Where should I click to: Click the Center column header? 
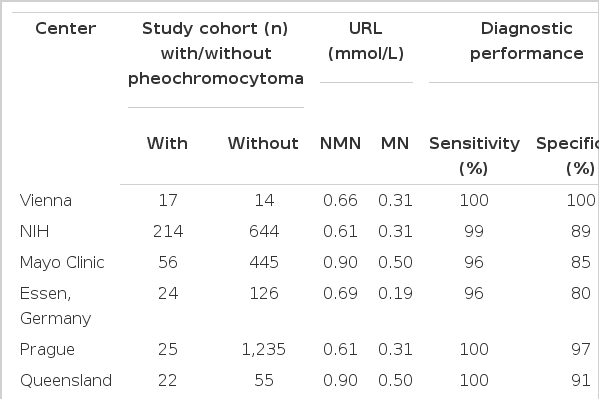66,29
